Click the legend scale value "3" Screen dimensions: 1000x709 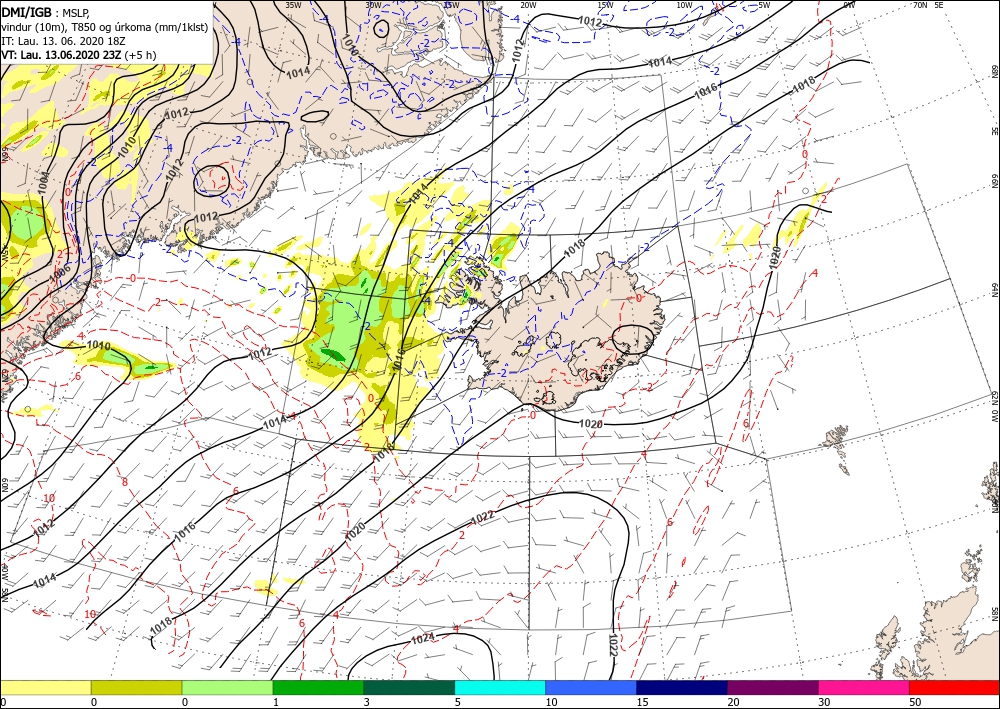[366, 702]
